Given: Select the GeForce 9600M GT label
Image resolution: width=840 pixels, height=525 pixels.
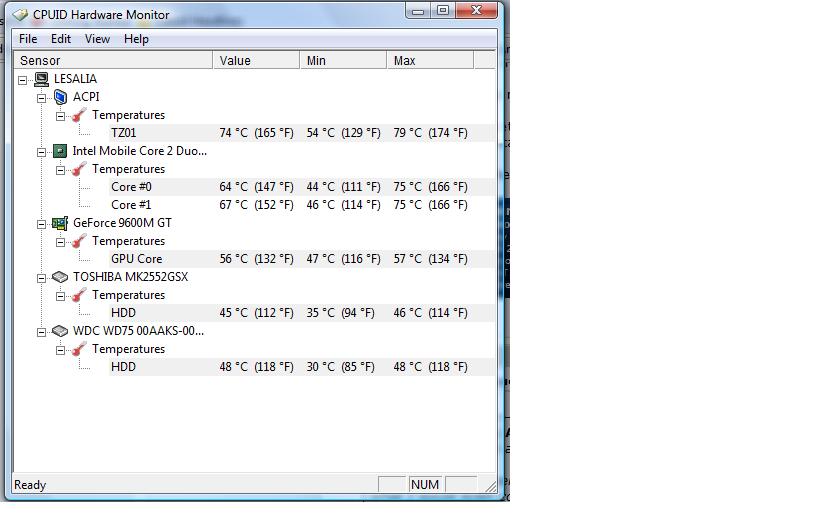Looking at the screenshot, I should 122,223.
